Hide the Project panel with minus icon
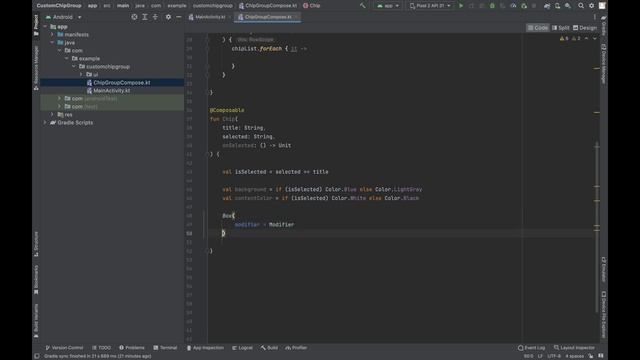Screen dimensions: 640x360 coord(178,17)
